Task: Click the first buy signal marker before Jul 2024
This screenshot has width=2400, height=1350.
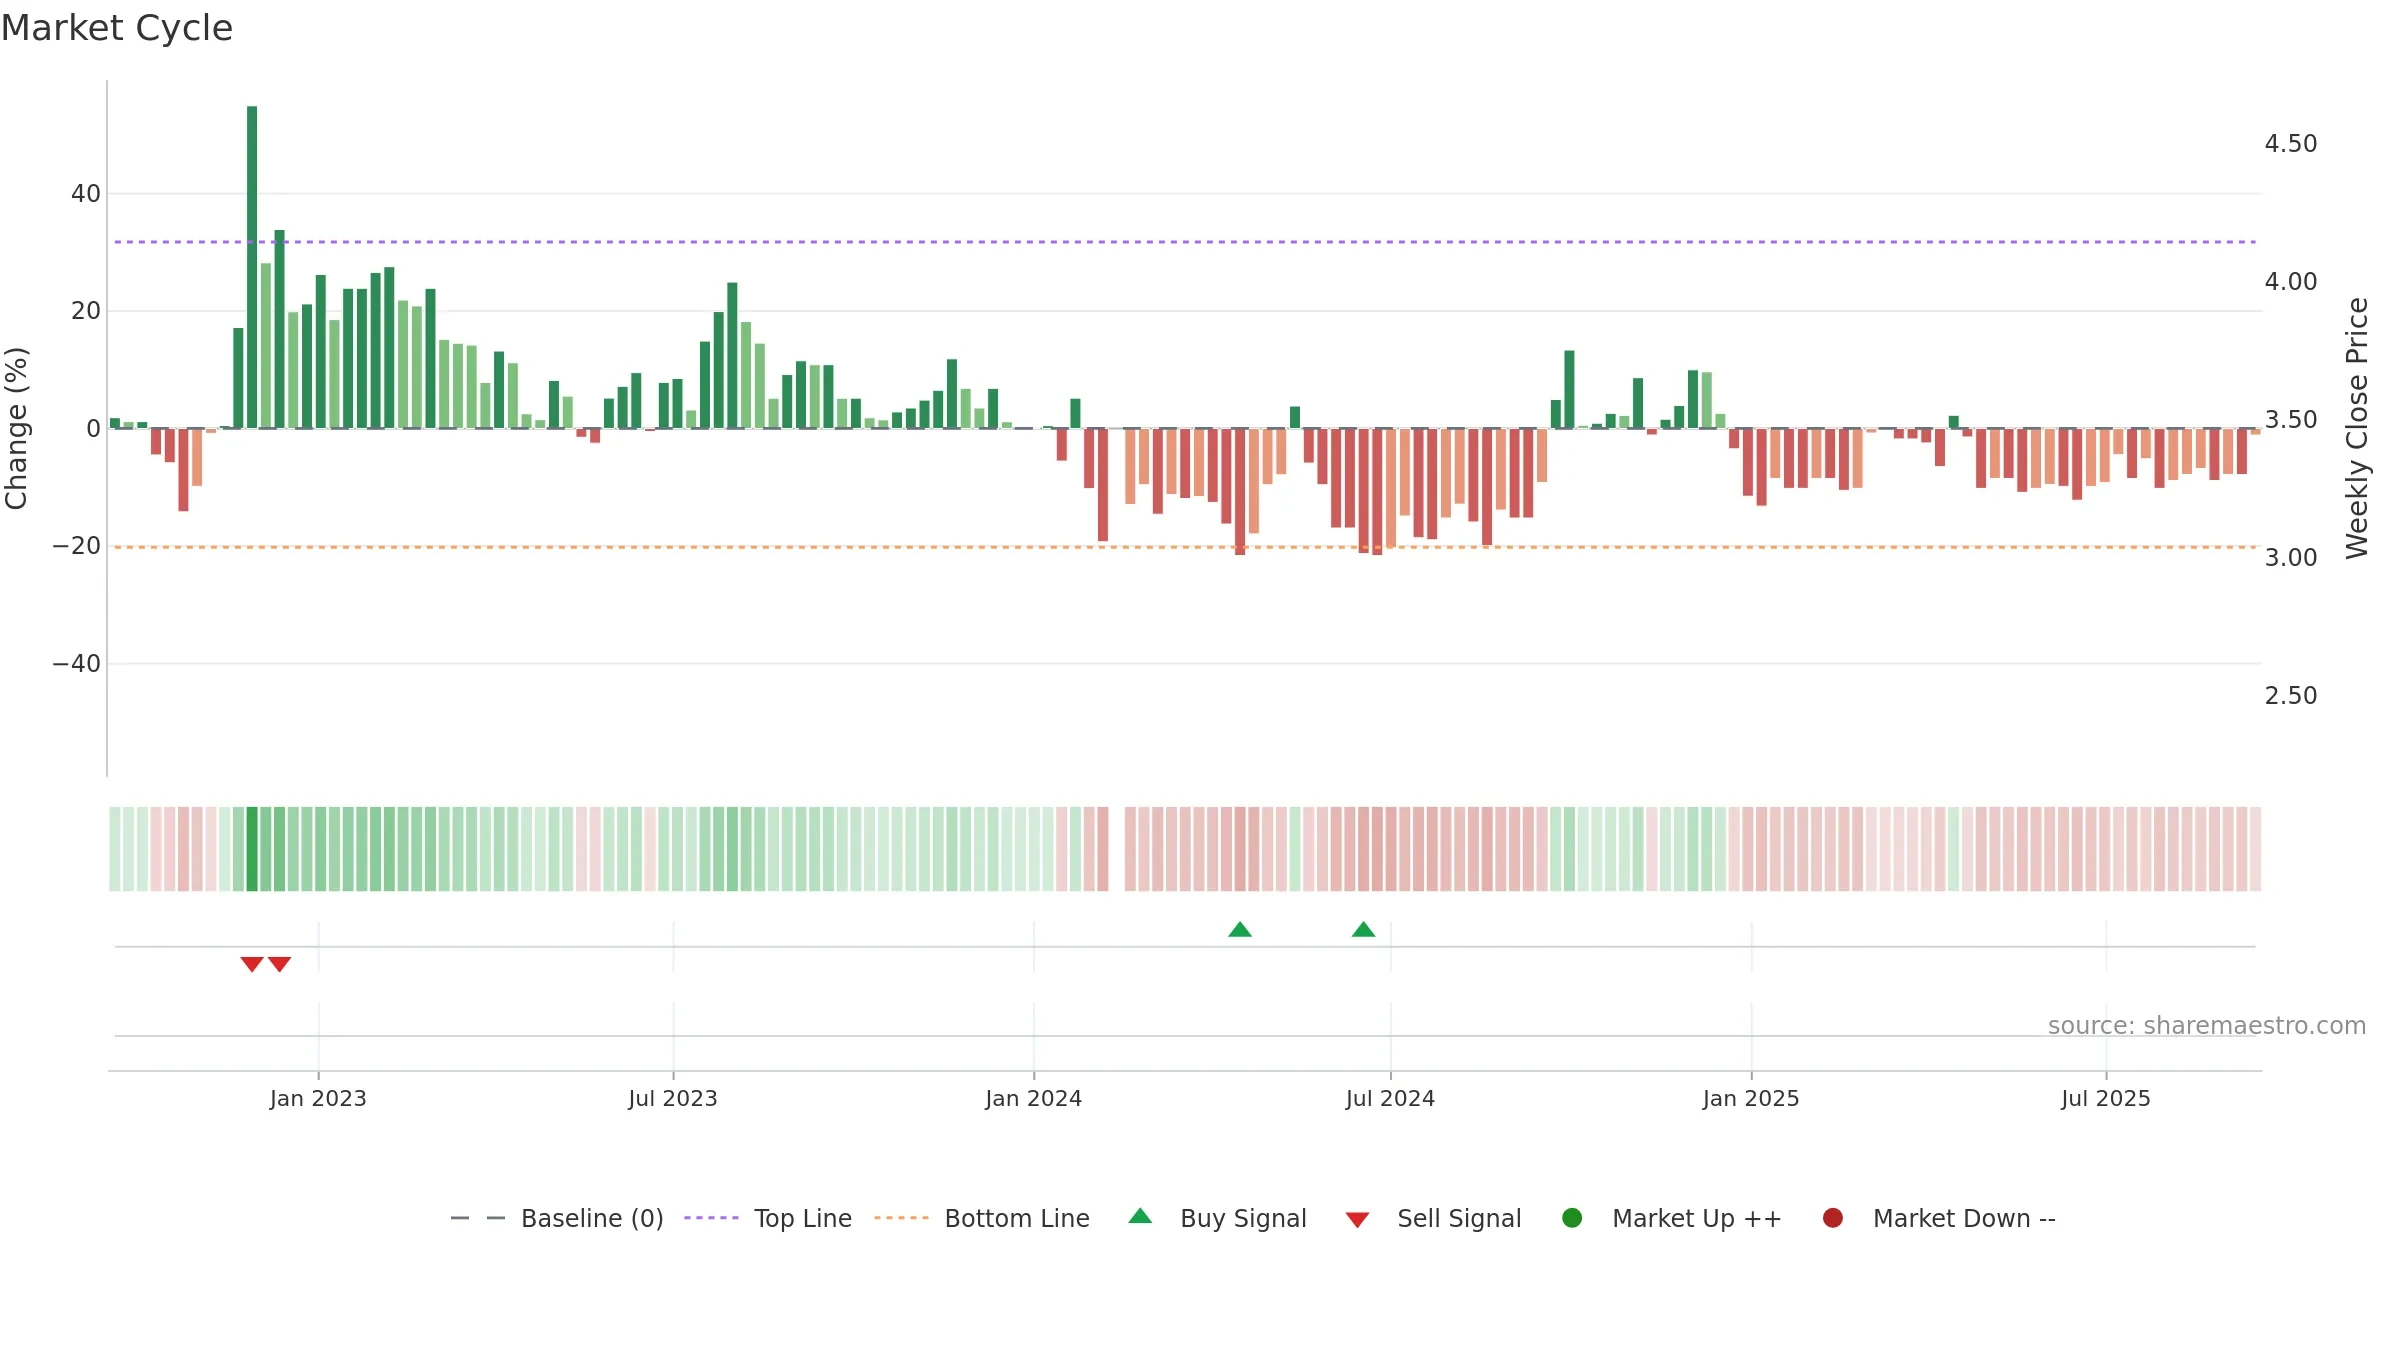Action: [1240, 930]
